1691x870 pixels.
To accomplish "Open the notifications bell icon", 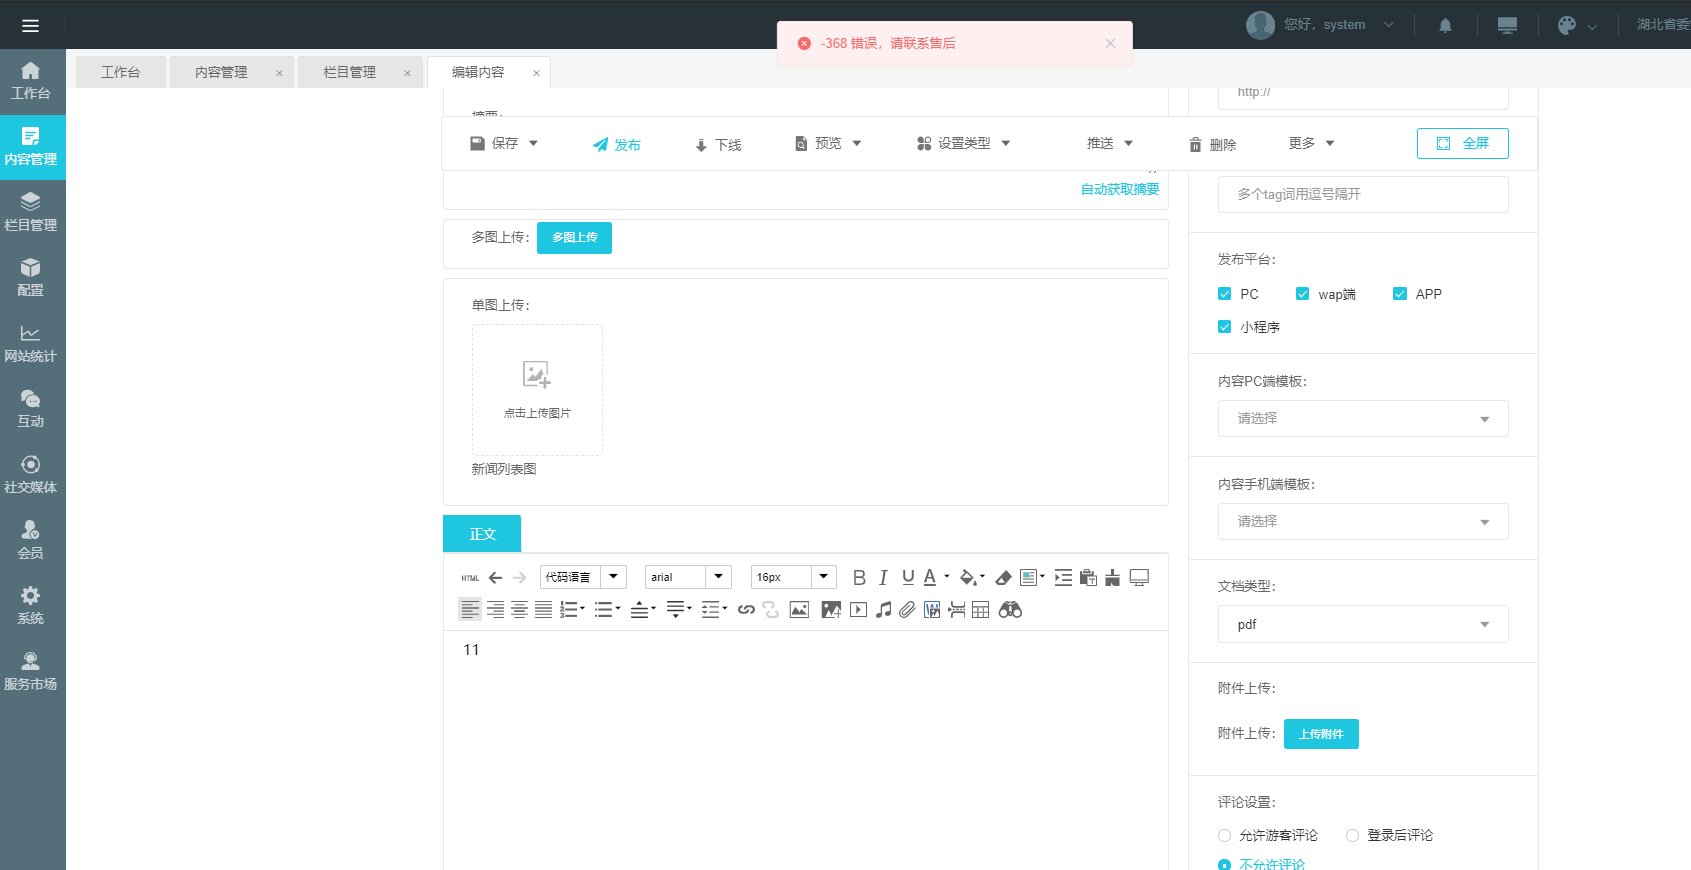I will pos(1445,25).
